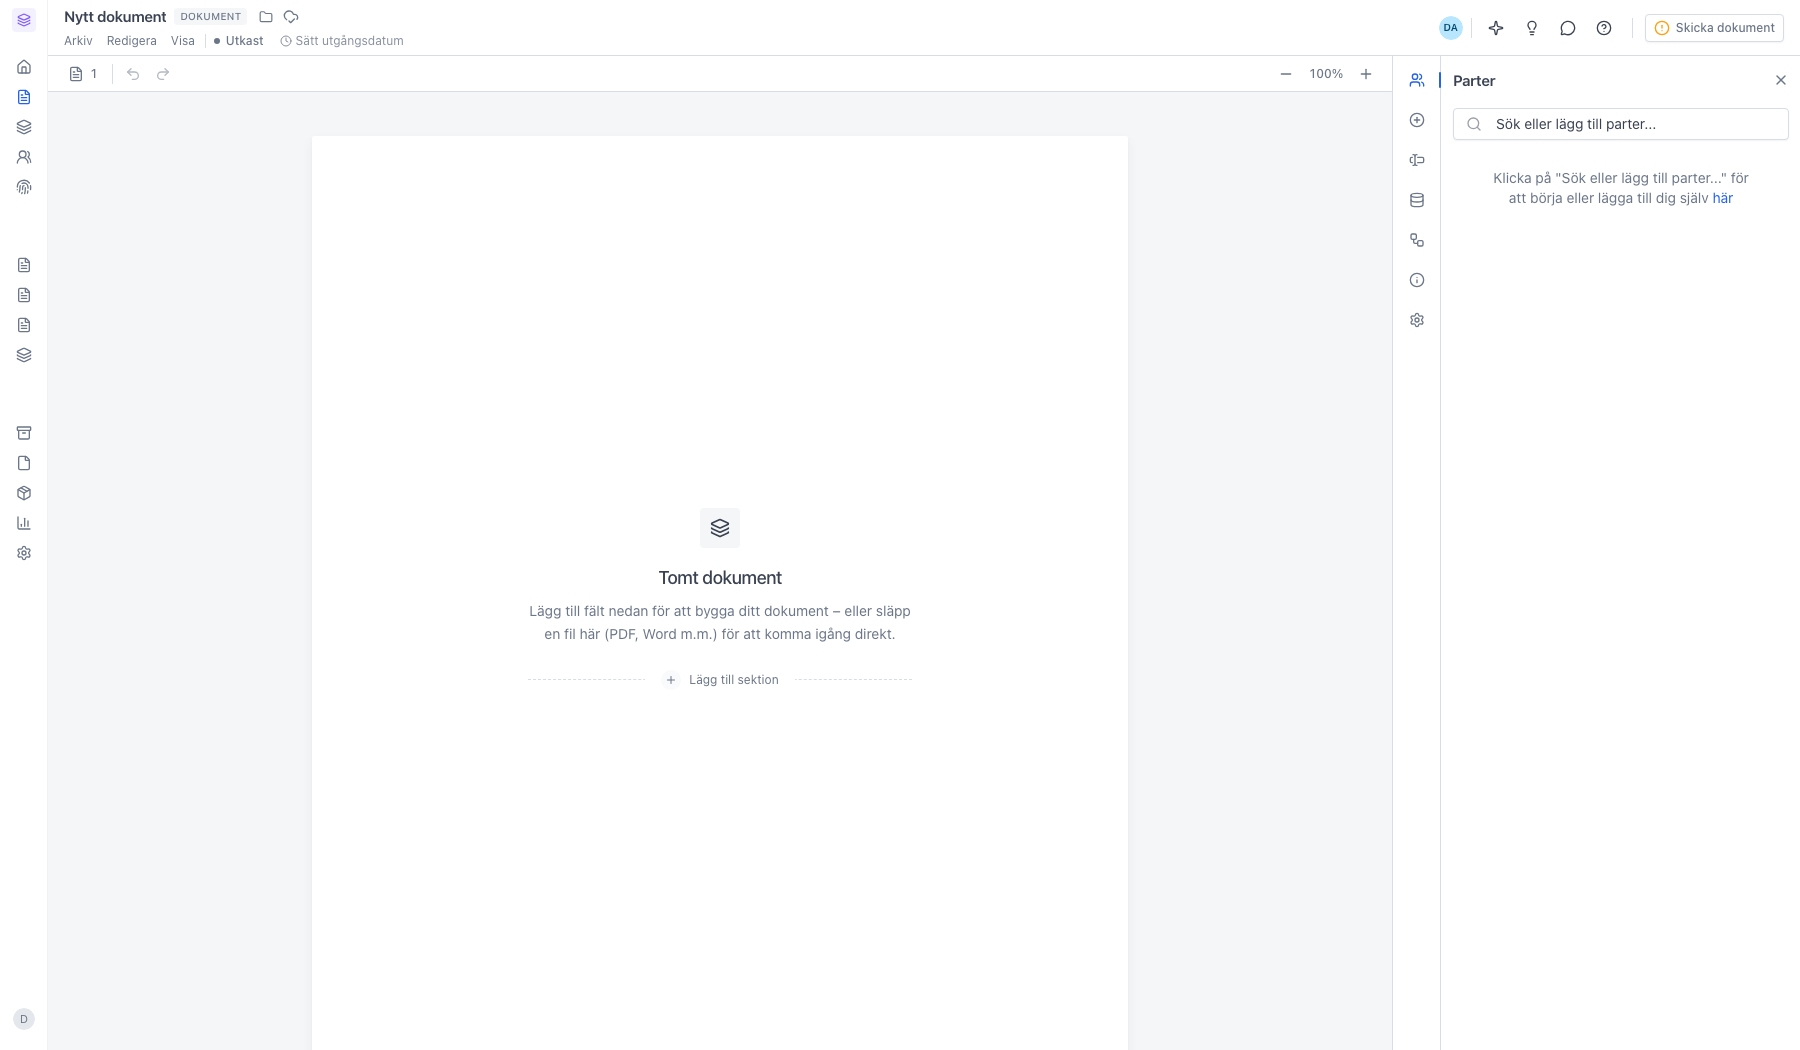Open the home icon in left sidebar
The height and width of the screenshot is (1050, 1800).
(x=24, y=67)
